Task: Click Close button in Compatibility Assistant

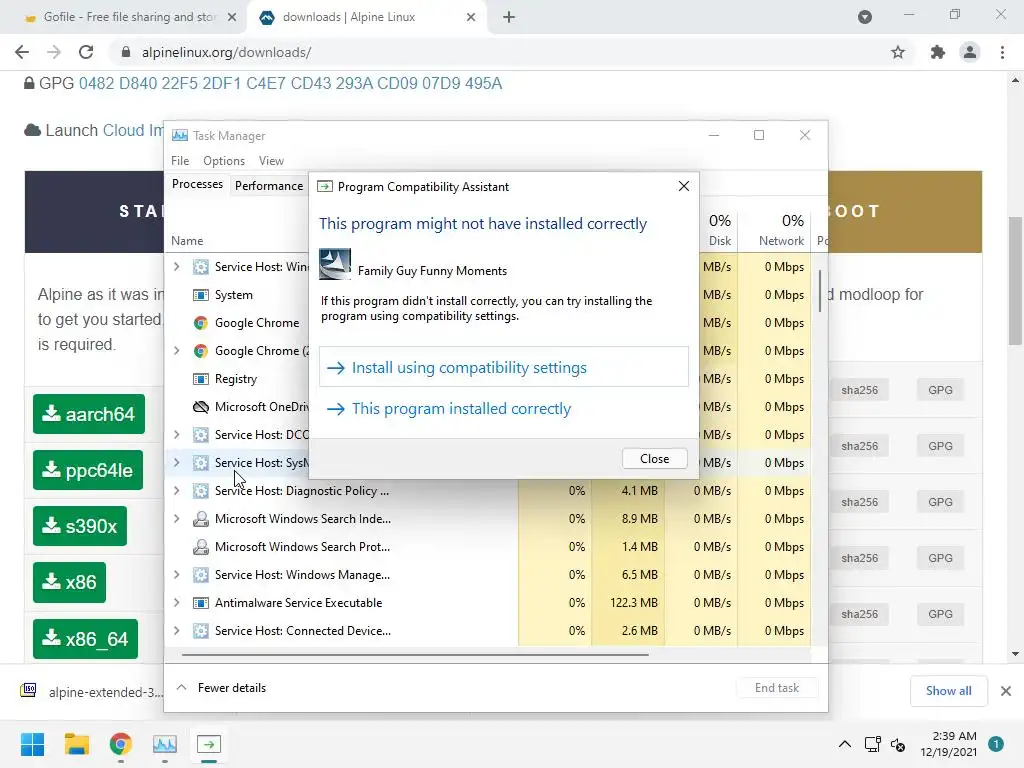Action: 654,458
